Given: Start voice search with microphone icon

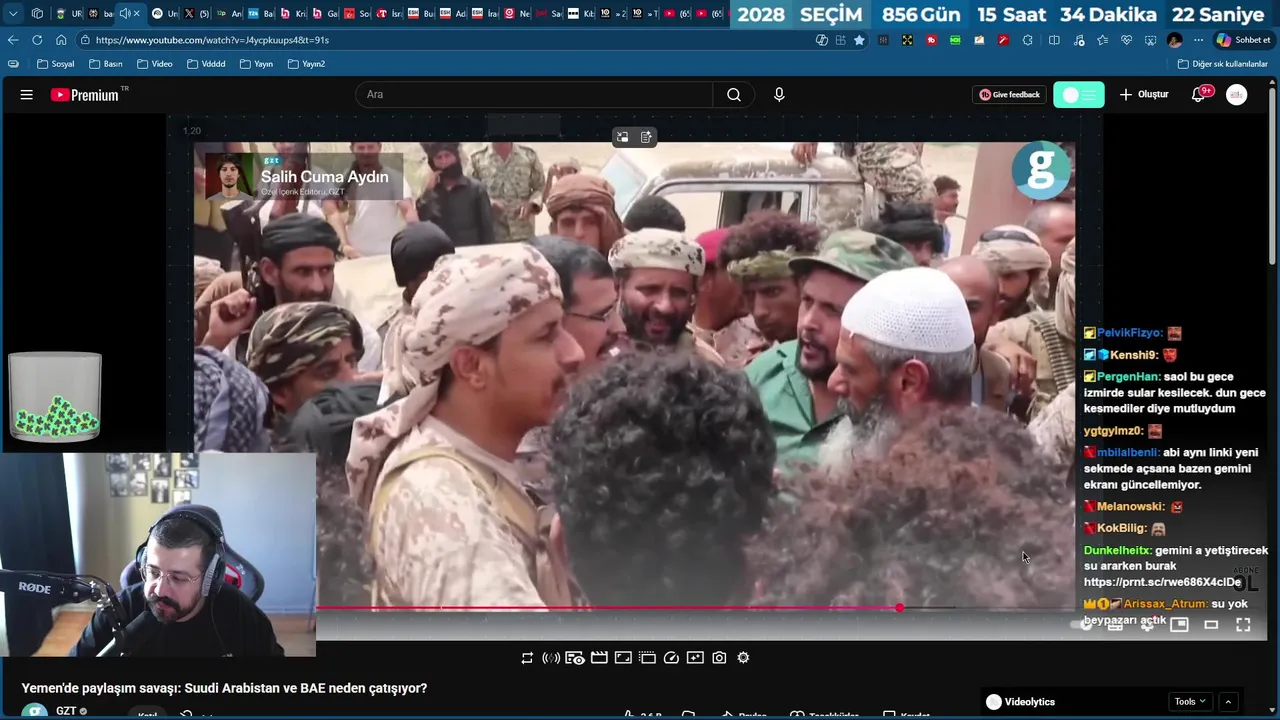Looking at the screenshot, I should point(779,94).
